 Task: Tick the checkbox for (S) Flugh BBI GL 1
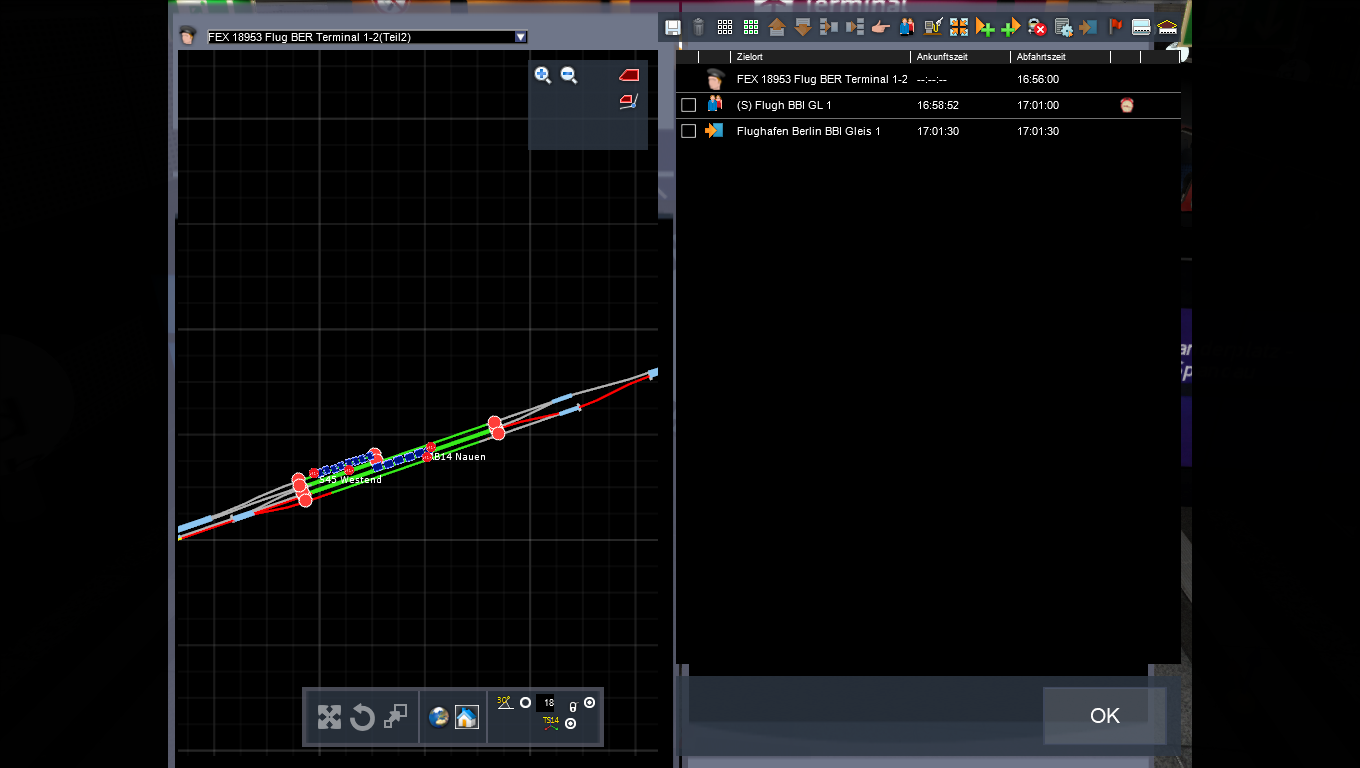(688, 105)
